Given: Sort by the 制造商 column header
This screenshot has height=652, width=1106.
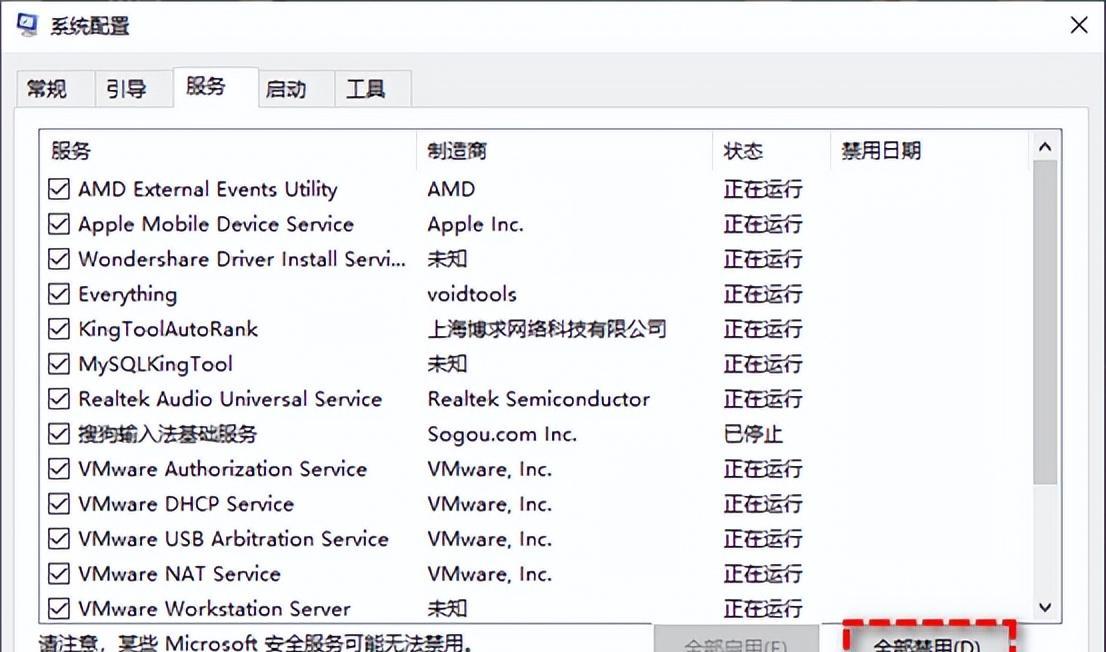Looking at the screenshot, I should click(x=564, y=150).
